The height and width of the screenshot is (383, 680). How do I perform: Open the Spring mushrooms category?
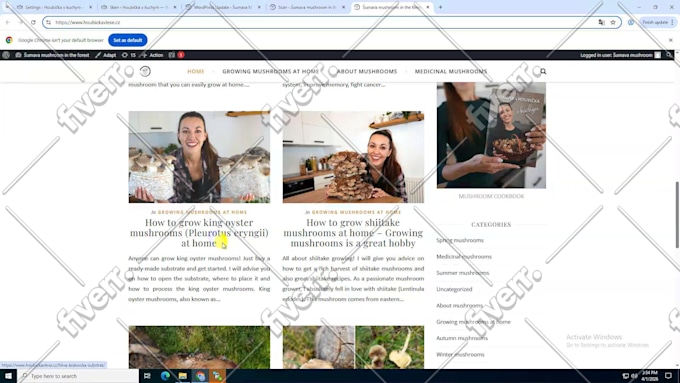coord(460,240)
